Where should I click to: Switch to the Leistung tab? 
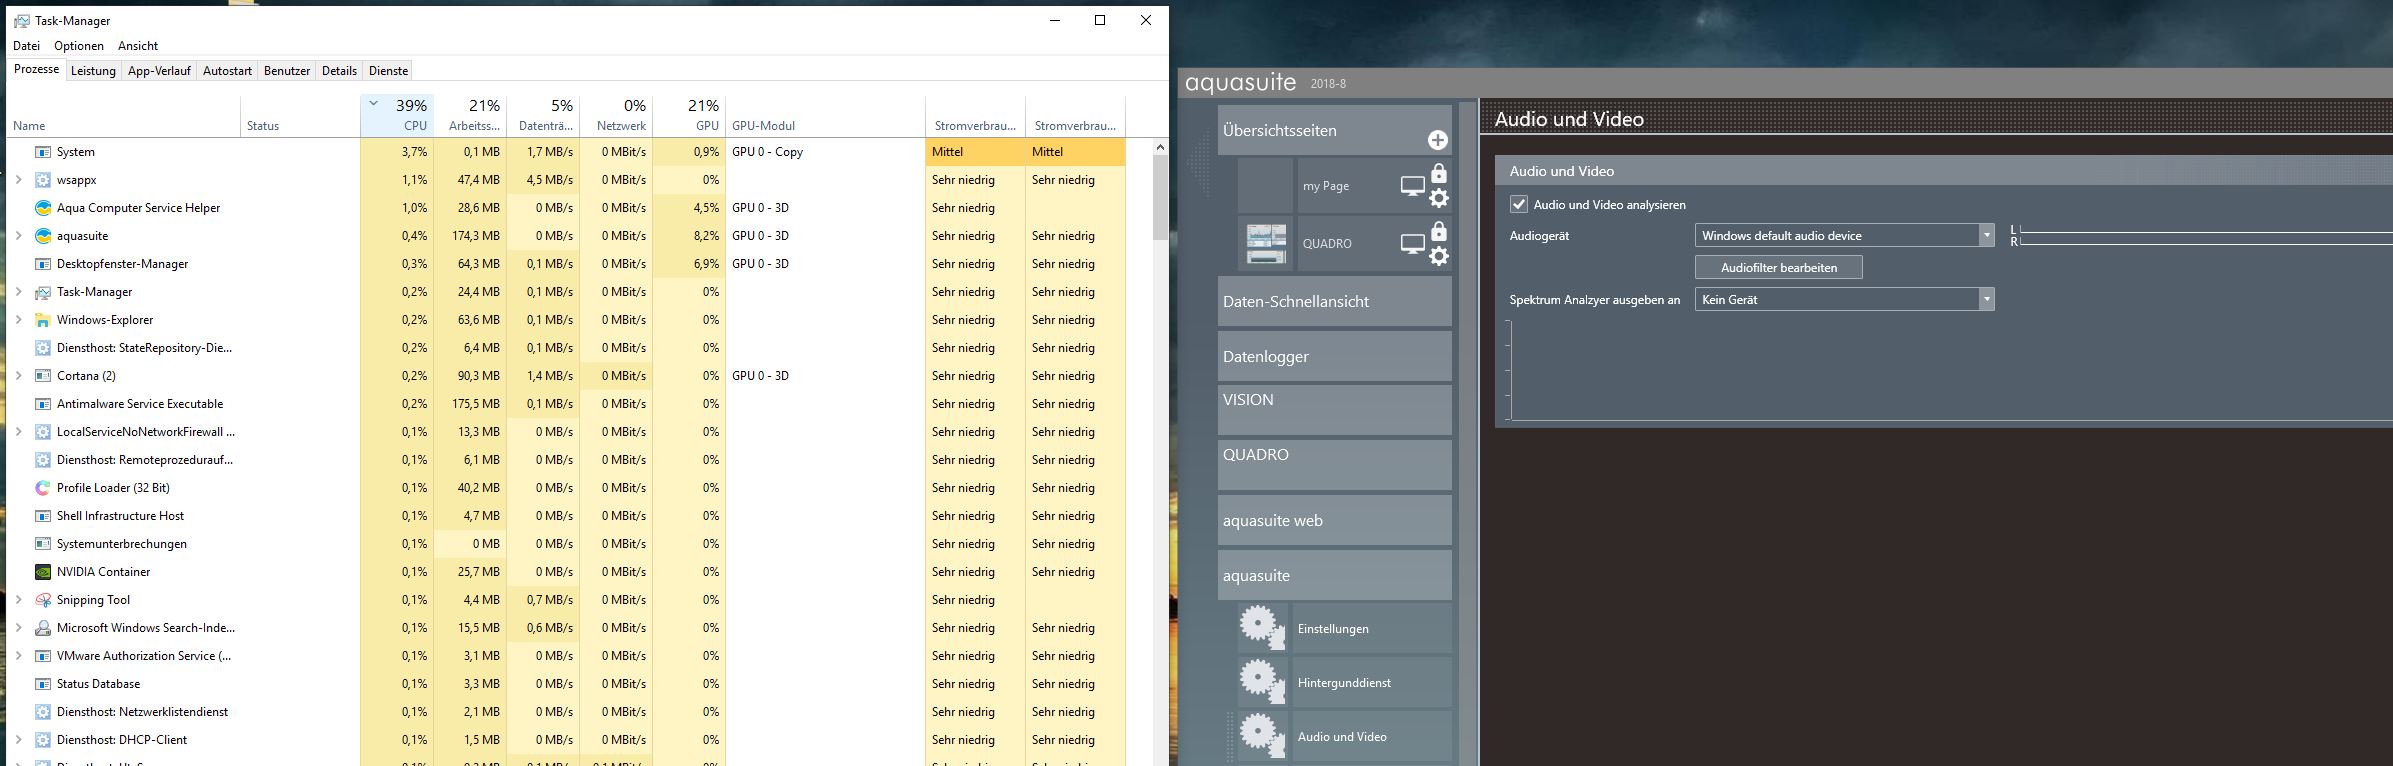pyautogui.click(x=93, y=71)
